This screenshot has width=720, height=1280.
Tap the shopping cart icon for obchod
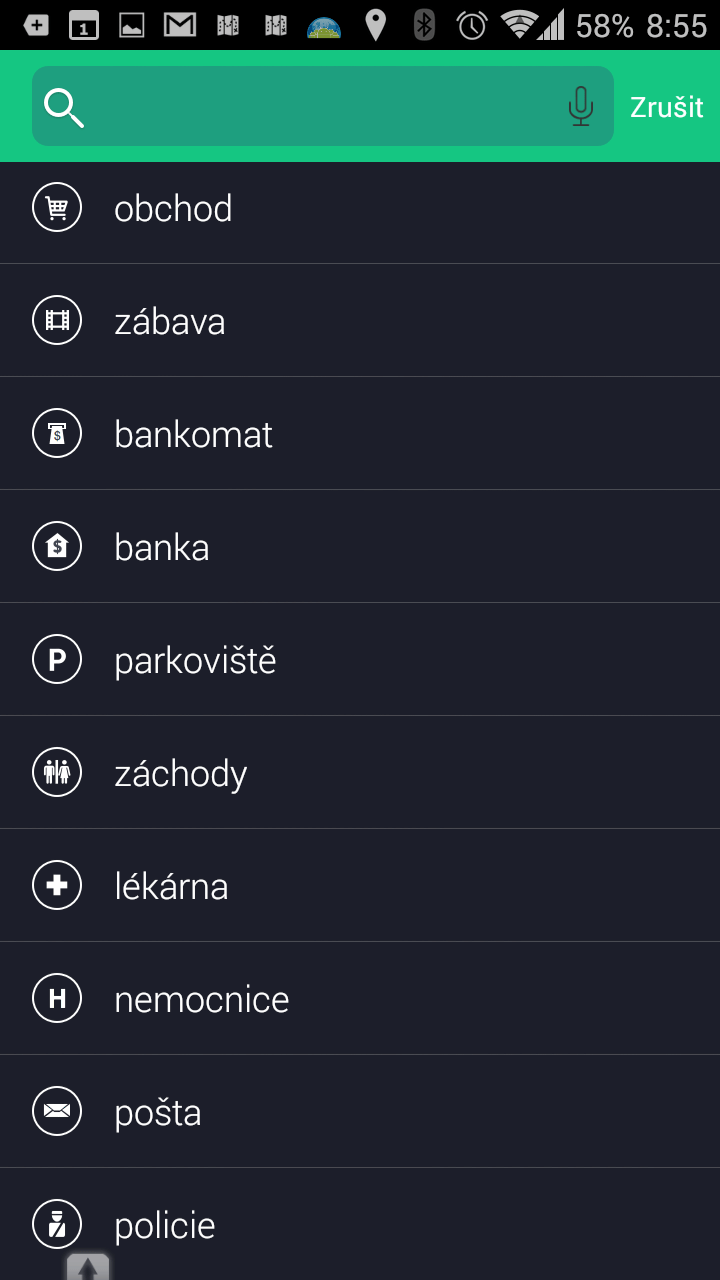click(x=57, y=208)
